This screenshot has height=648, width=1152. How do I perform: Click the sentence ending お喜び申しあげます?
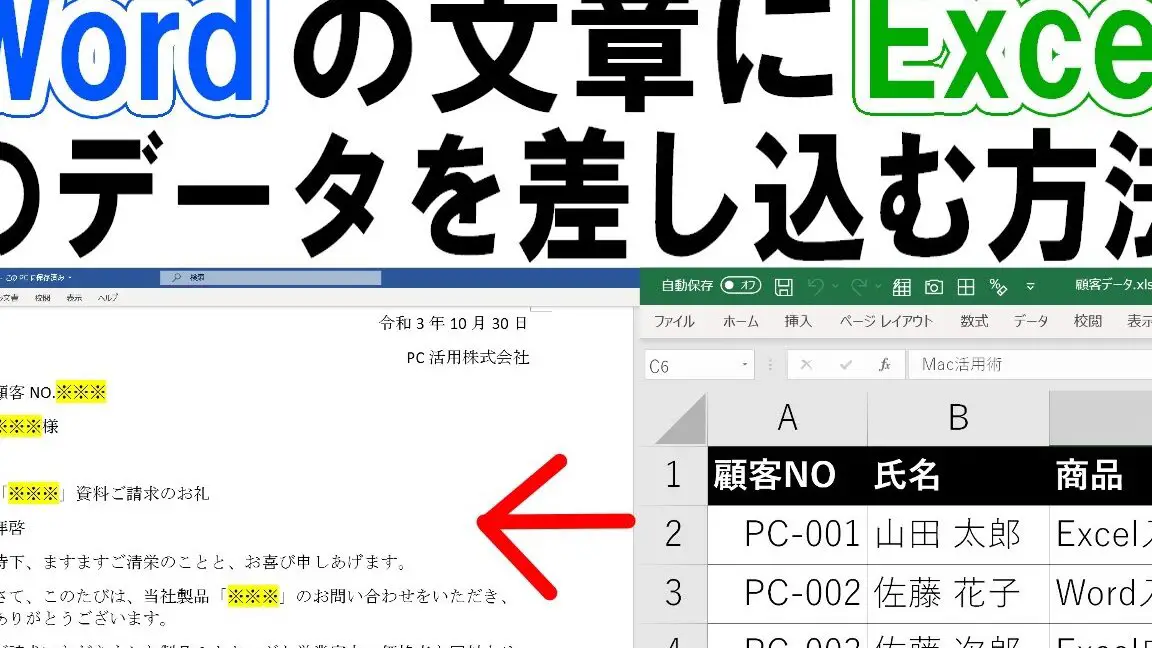click(203, 562)
